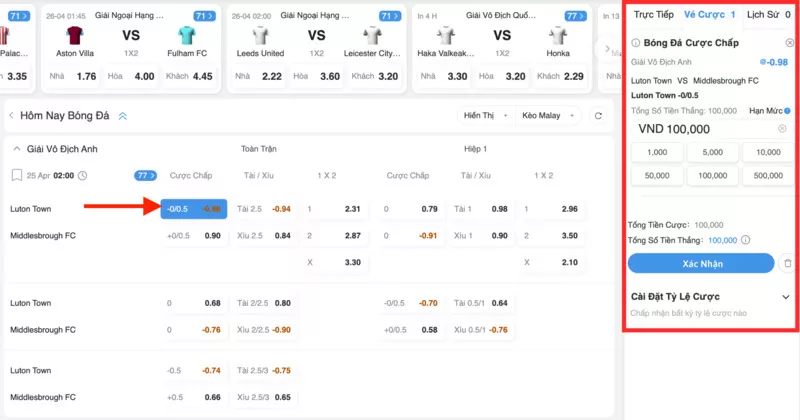Select quick stake 50,000
The height and width of the screenshot is (420, 800).
(x=657, y=176)
